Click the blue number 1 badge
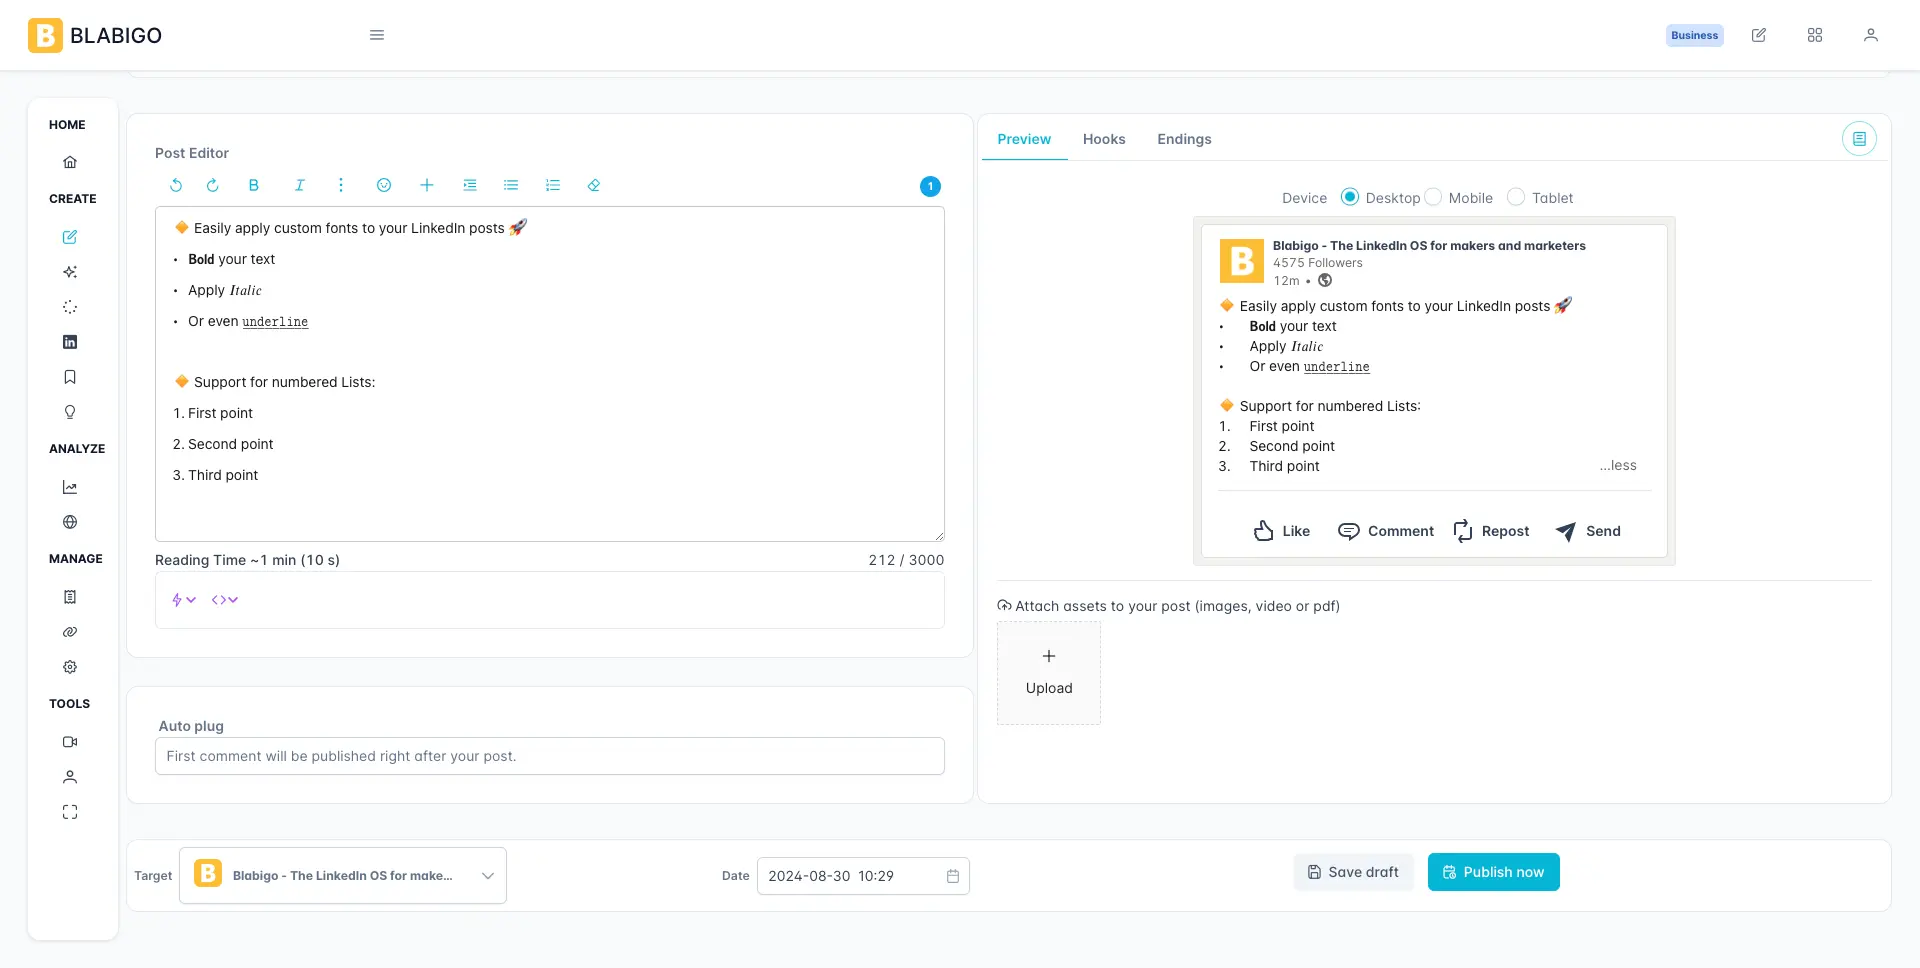 point(930,186)
